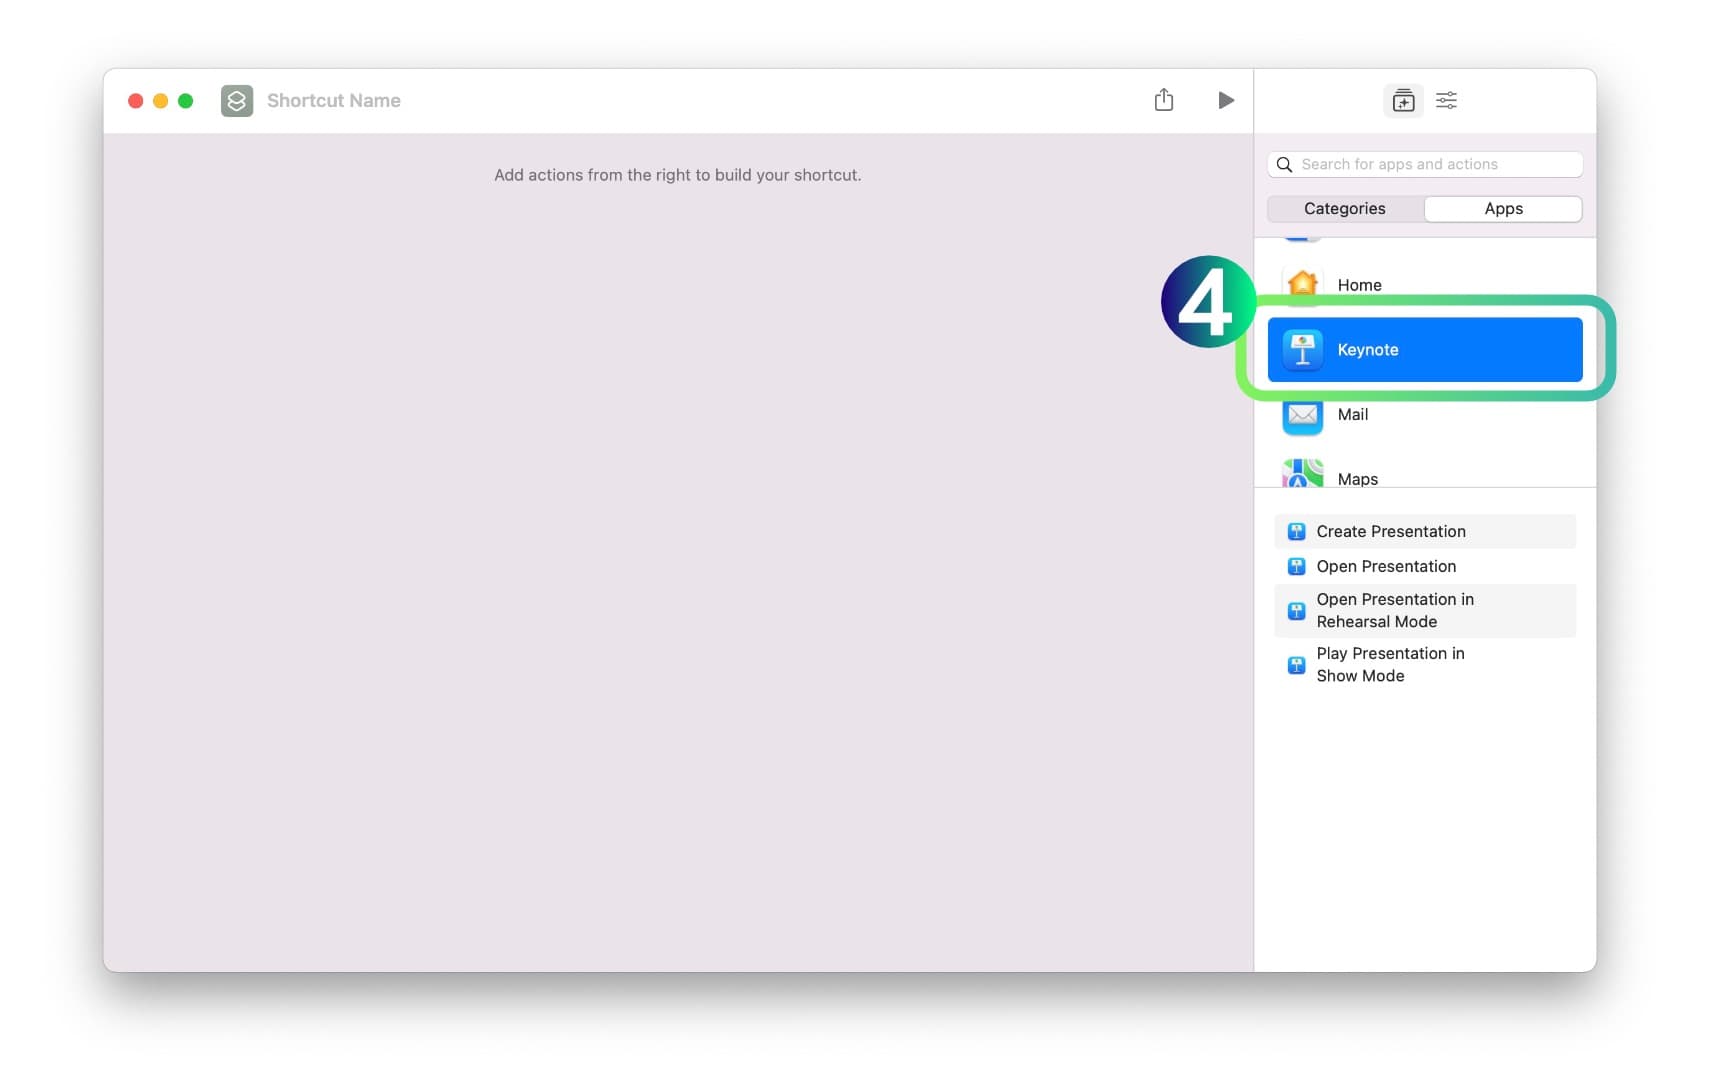Switch to the Categories tab

[x=1344, y=209]
